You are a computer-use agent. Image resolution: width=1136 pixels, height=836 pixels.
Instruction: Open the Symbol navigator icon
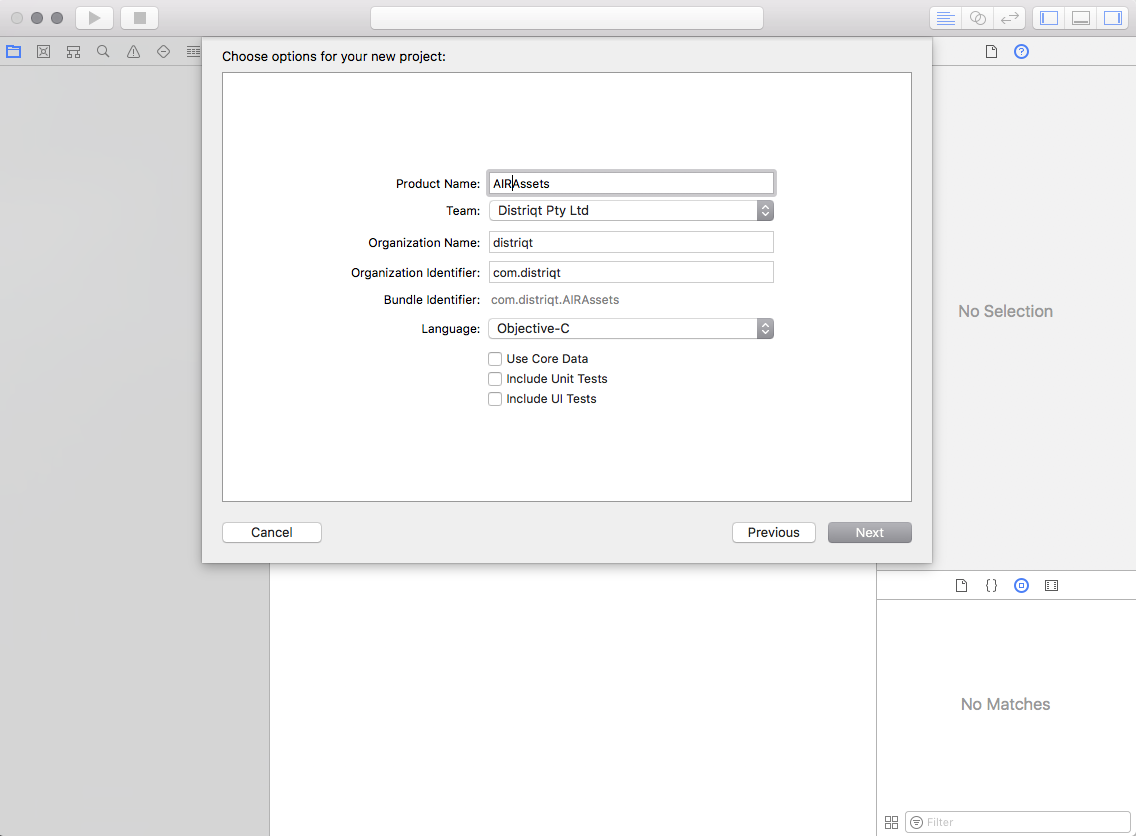point(43,51)
